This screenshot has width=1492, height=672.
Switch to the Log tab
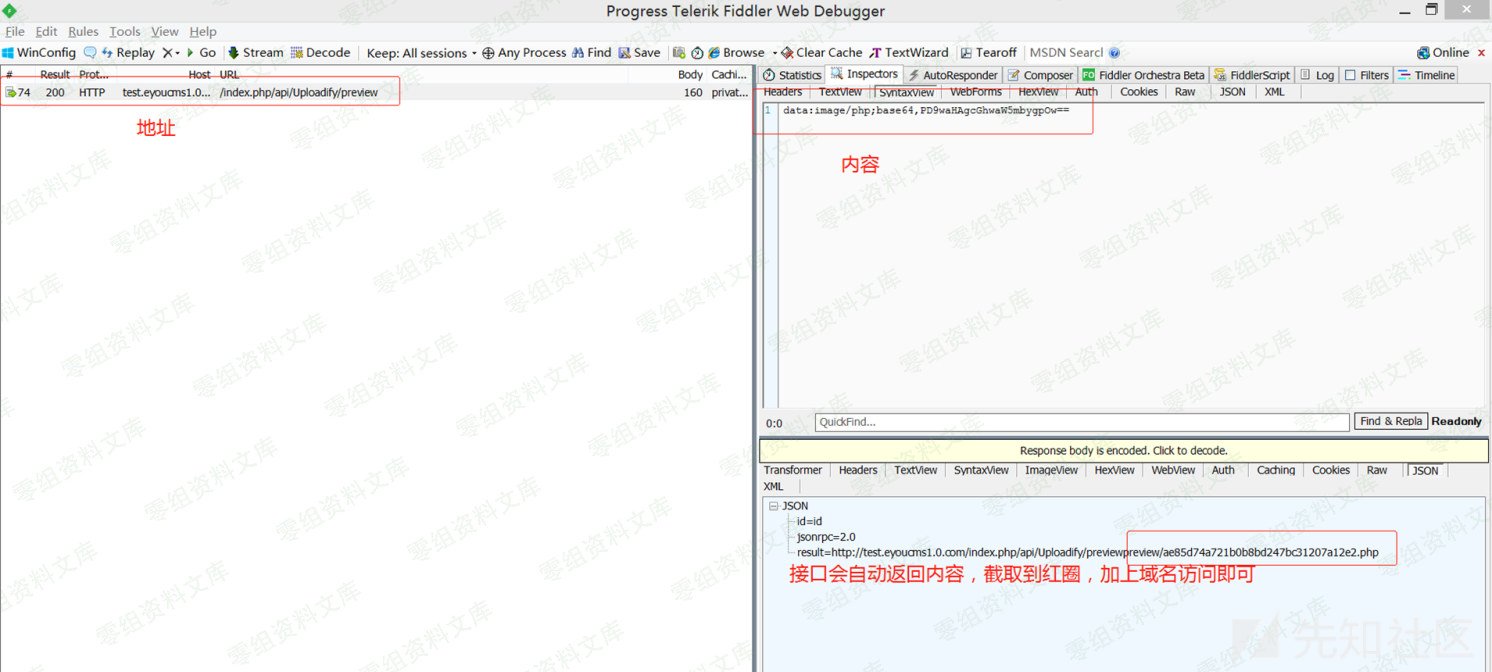tap(1317, 75)
